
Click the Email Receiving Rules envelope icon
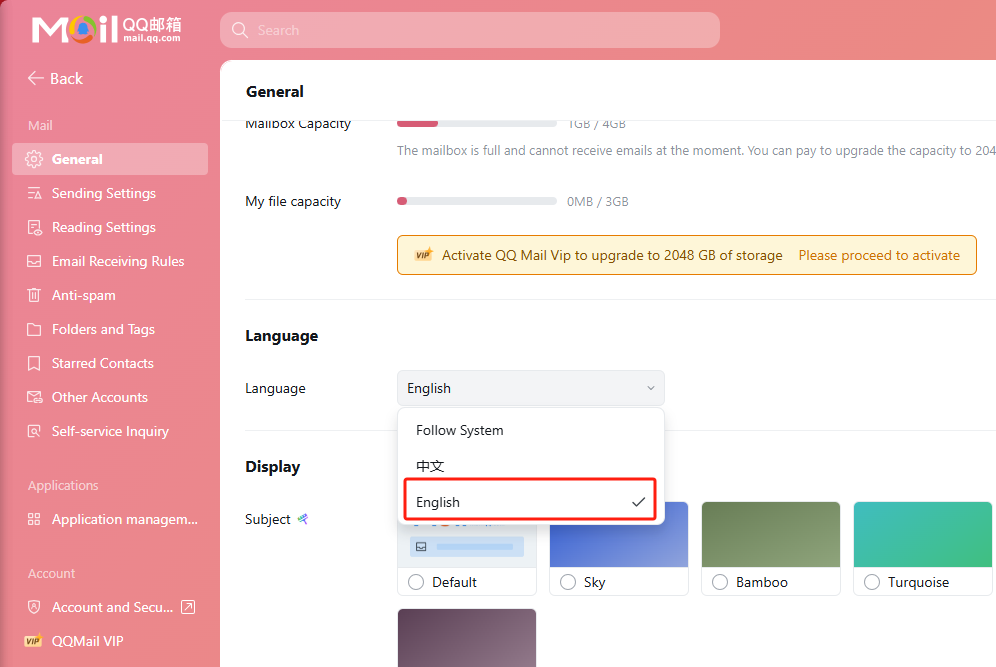point(34,261)
